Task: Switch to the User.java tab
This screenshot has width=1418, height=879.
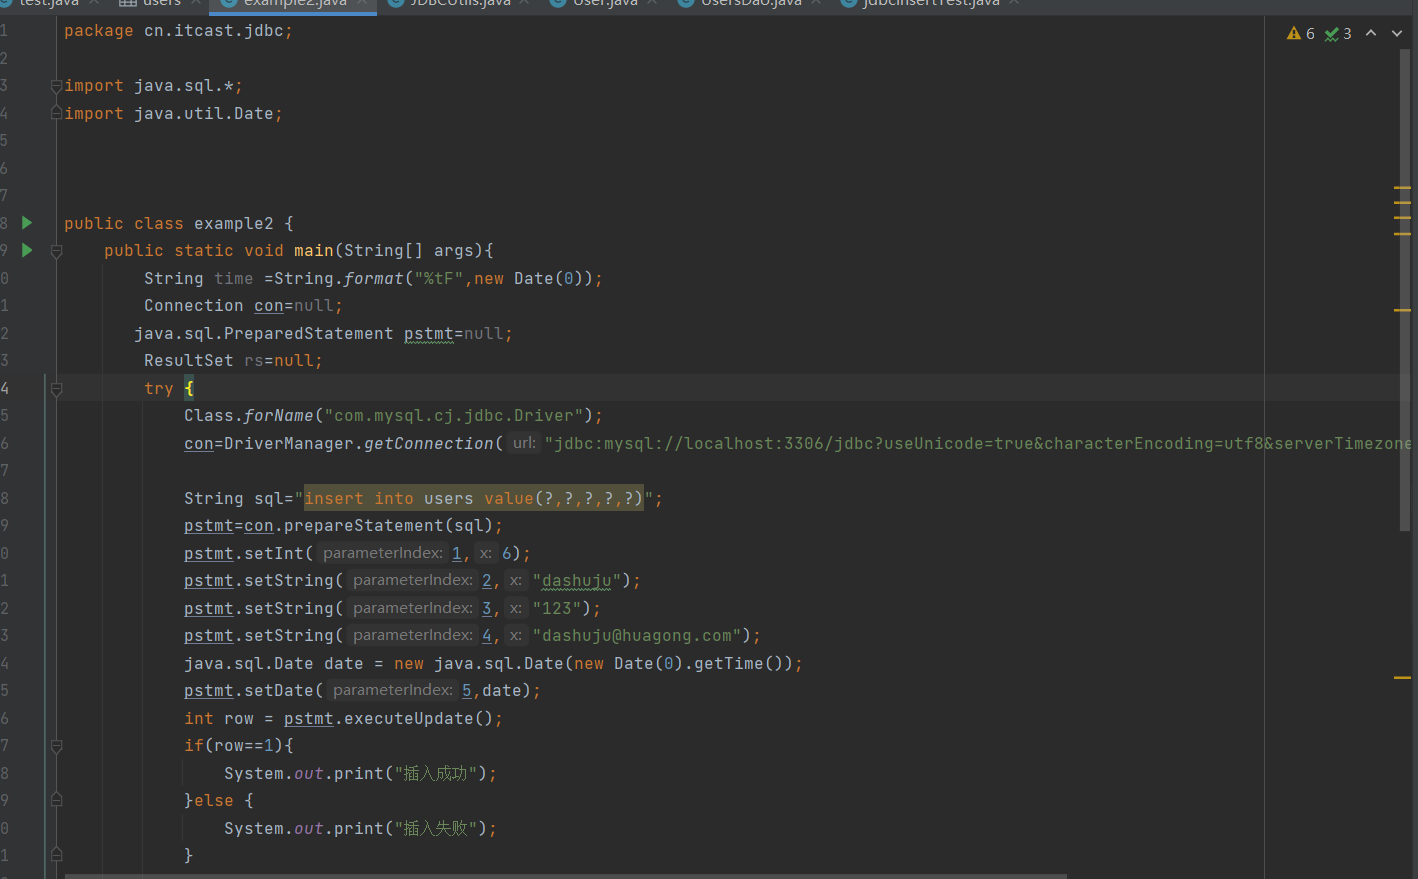Action: coord(606,4)
